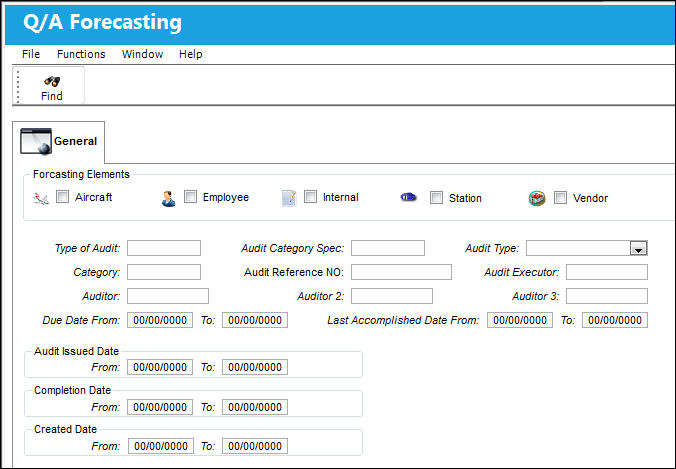Viewport: 676px width, 469px height.
Task: Select Last Accomplished Date To field
Action: (615, 320)
